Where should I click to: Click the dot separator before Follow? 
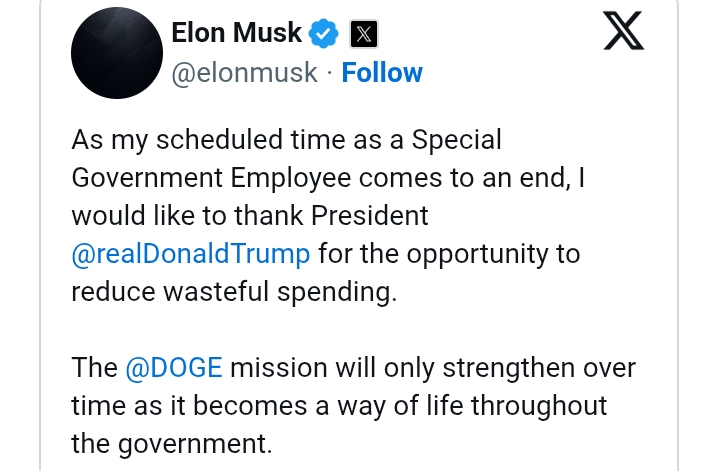(x=331, y=73)
